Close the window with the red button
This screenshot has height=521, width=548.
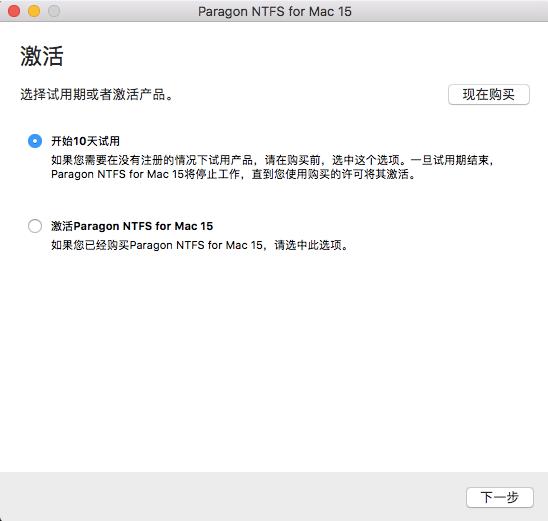click(14, 11)
